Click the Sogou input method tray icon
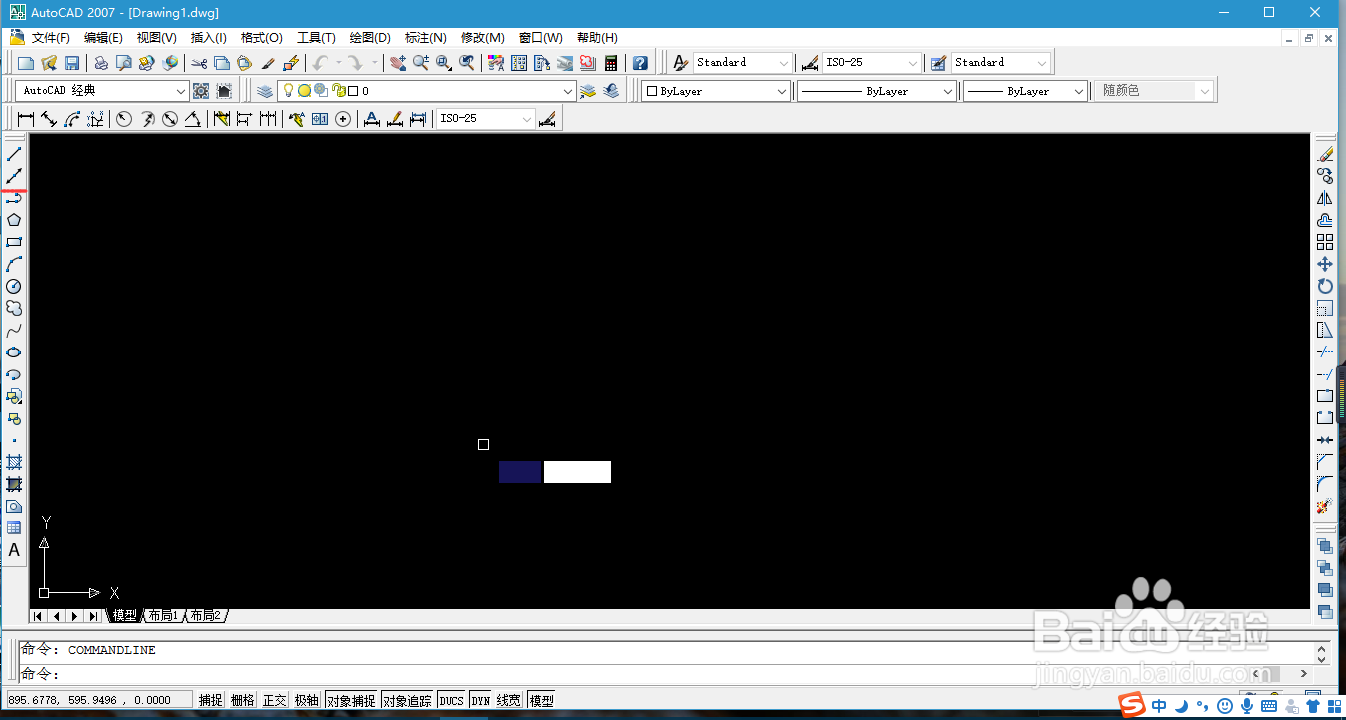1346x720 pixels. 1132,705
